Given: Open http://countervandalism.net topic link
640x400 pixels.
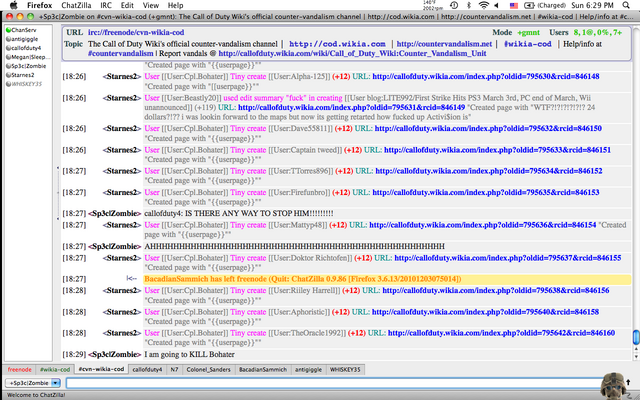Looking at the screenshot, I should pos(444,44).
